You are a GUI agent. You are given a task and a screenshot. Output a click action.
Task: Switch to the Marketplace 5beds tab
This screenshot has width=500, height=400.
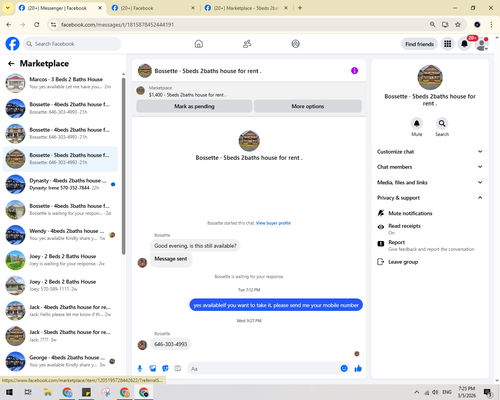(246, 8)
